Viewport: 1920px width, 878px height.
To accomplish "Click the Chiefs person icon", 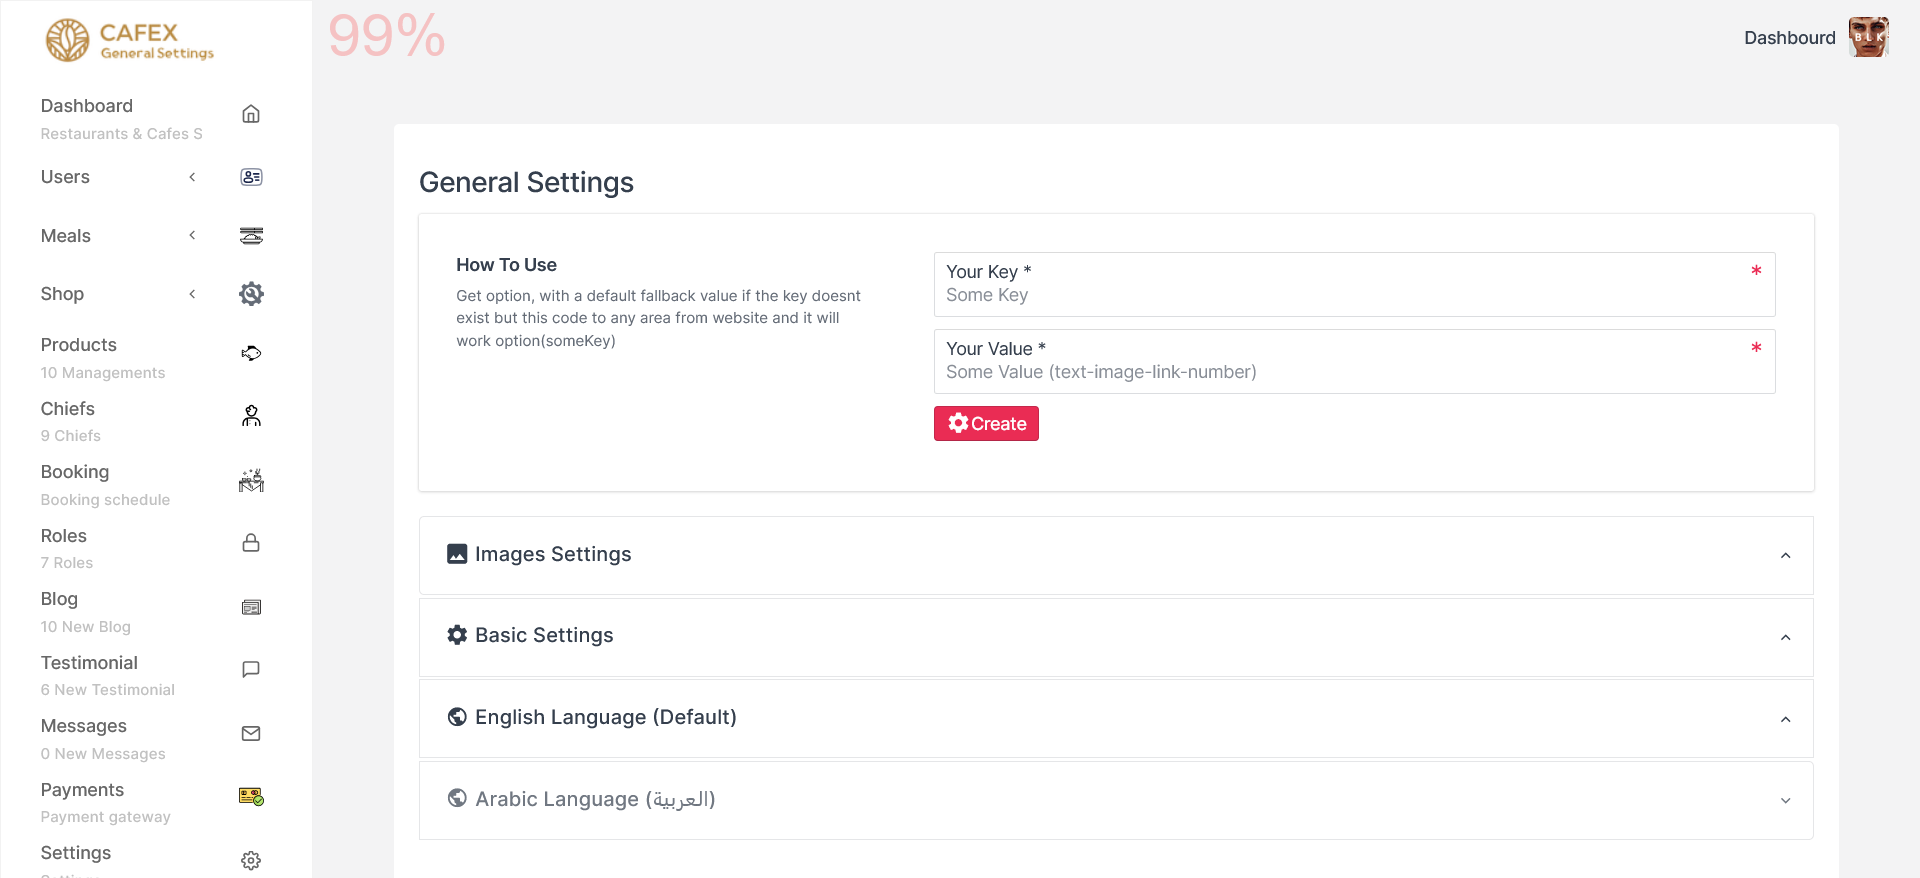I will 251,416.
